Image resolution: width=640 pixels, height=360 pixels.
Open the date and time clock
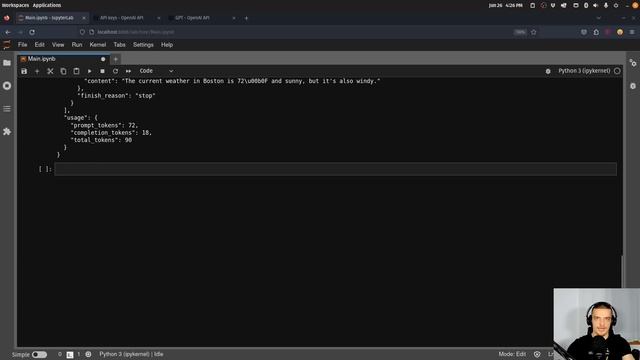pyautogui.click(x=505, y=5)
